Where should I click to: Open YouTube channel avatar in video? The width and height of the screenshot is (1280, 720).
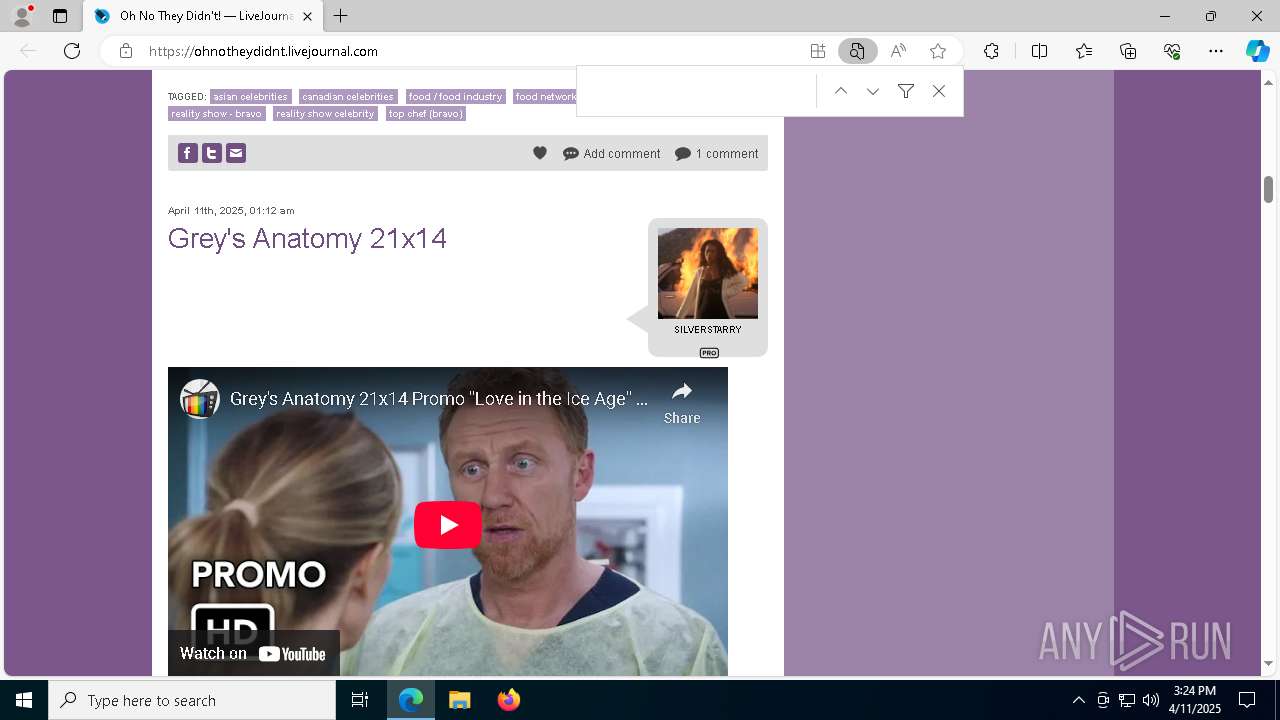coord(200,399)
